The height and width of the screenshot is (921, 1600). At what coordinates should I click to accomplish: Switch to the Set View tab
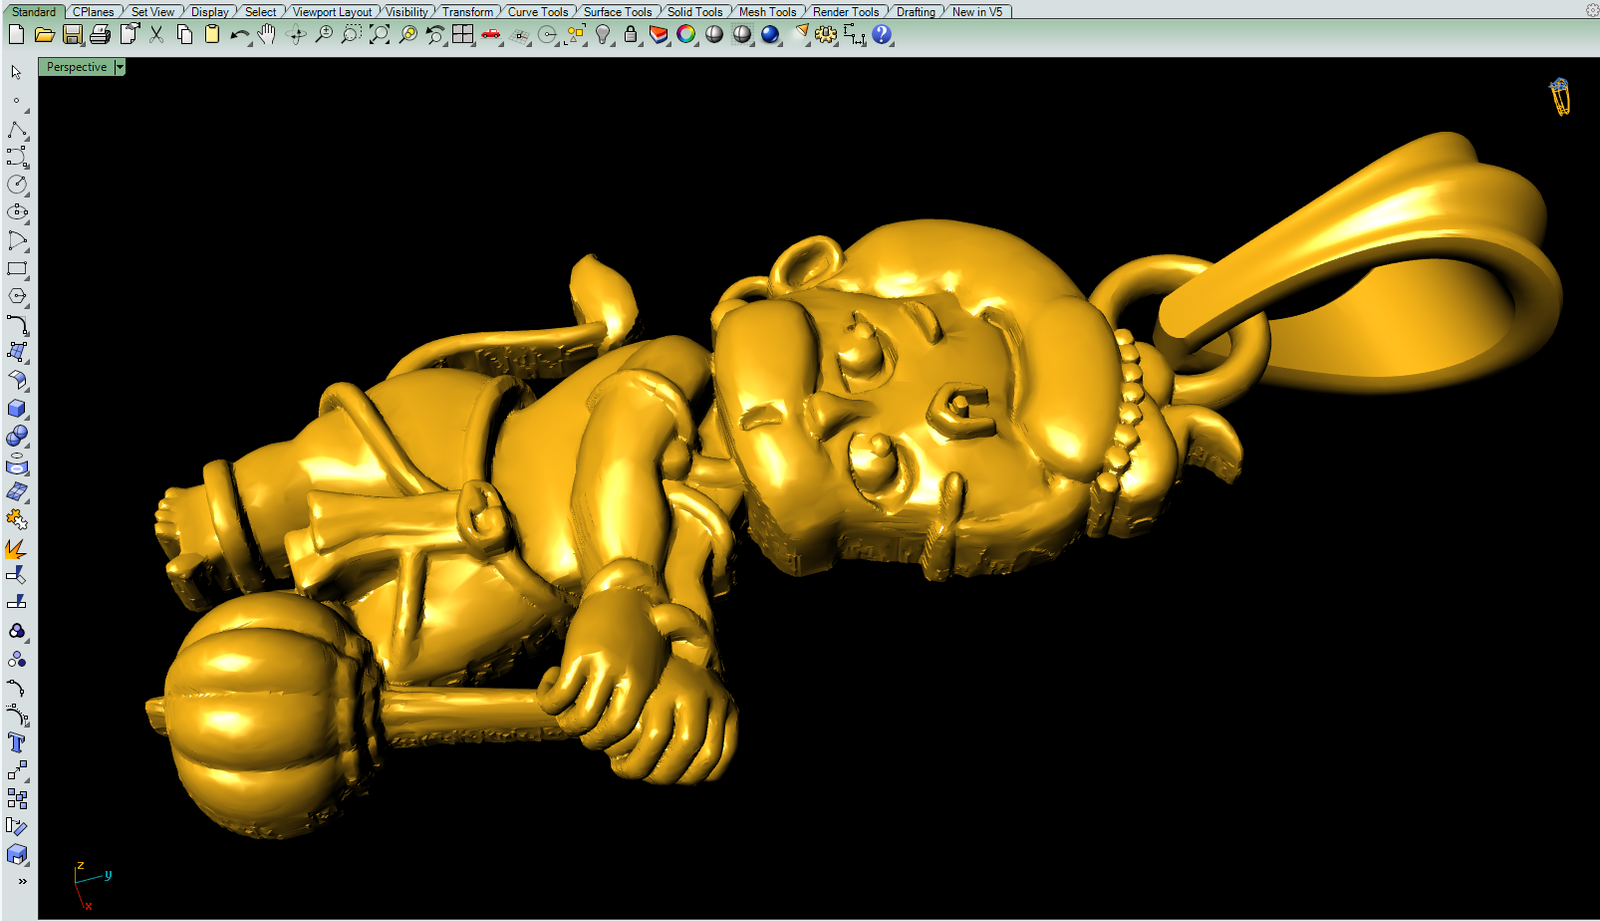pos(153,12)
